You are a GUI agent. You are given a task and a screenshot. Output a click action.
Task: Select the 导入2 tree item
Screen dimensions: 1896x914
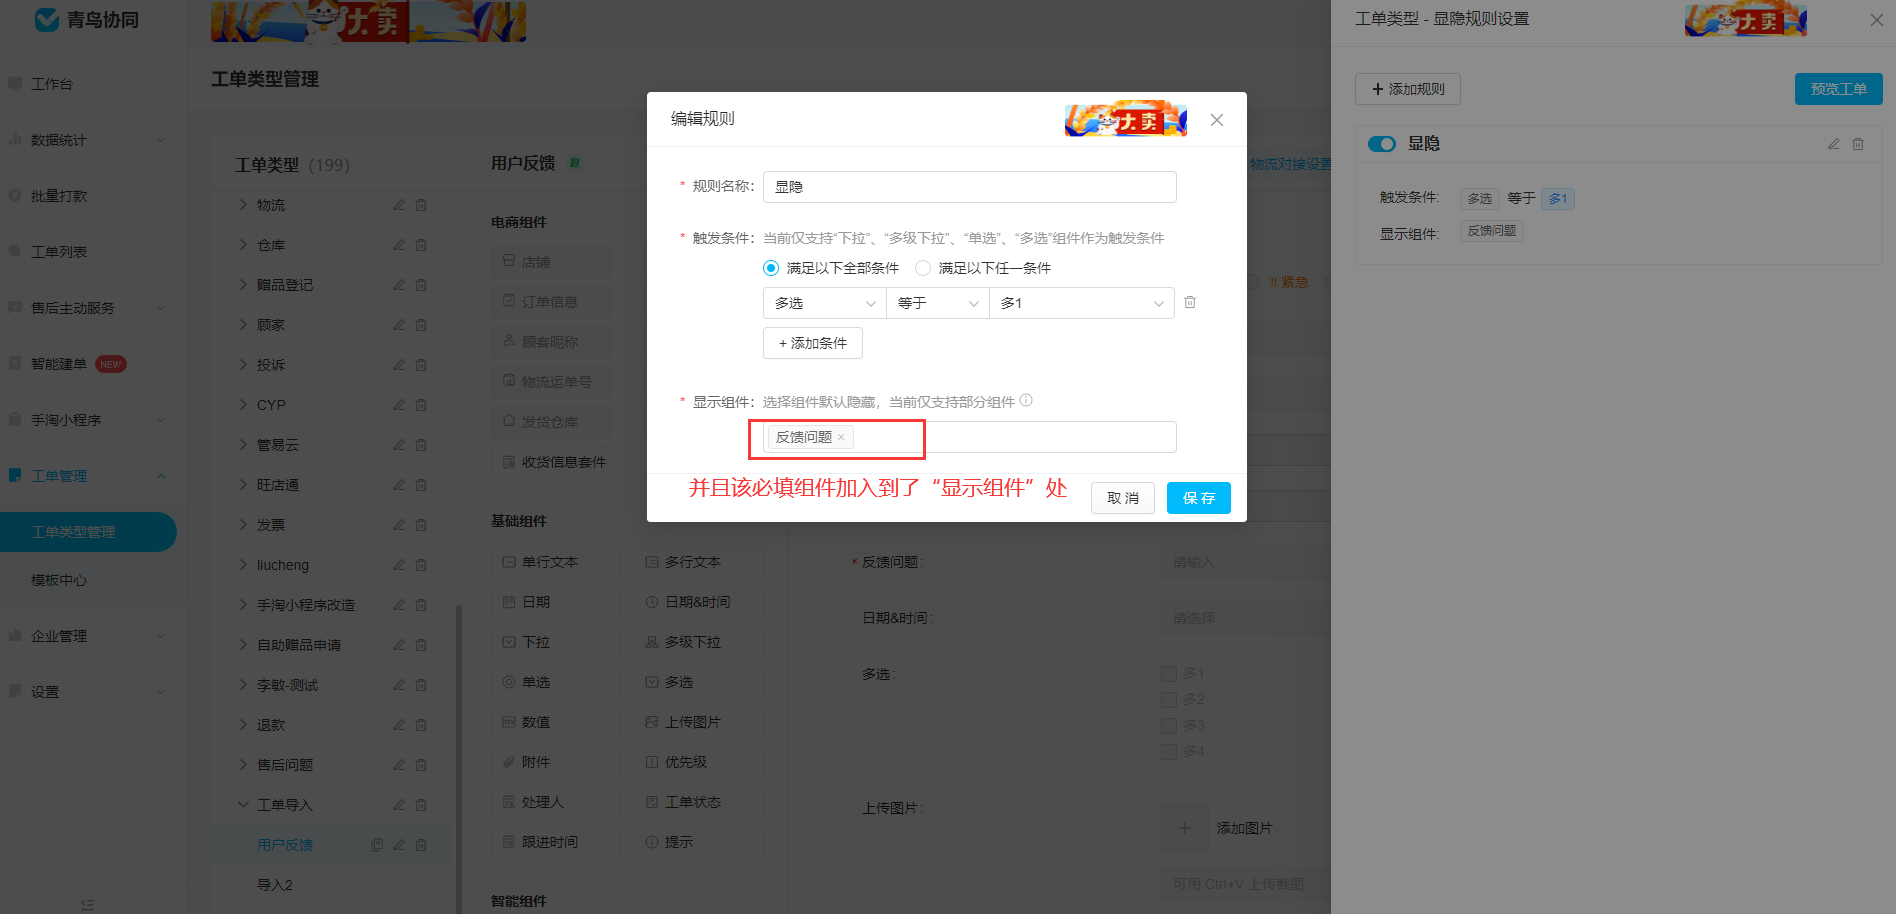click(x=275, y=885)
